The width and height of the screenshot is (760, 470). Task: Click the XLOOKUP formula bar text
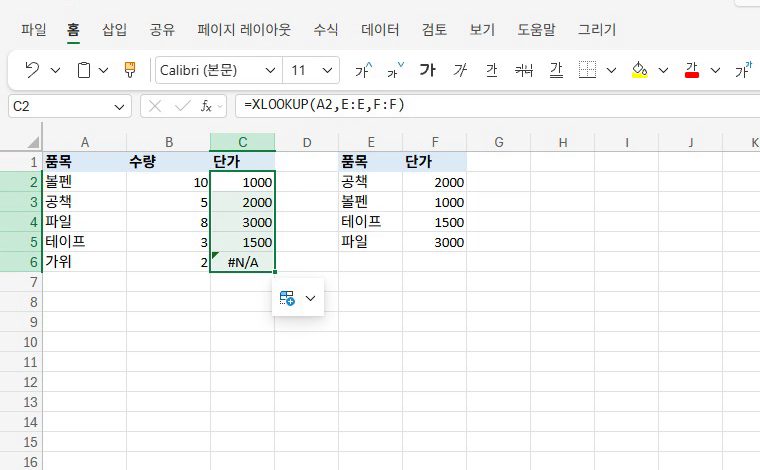tap(324, 105)
